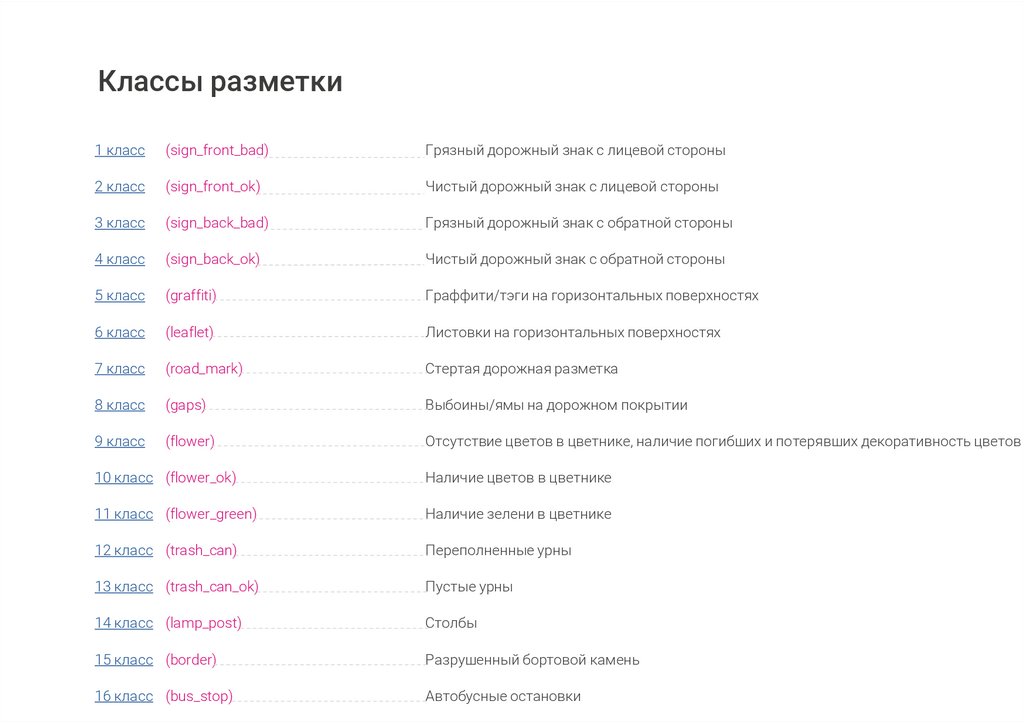
Task: Open the "1 класс" link
Action: (x=120, y=150)
